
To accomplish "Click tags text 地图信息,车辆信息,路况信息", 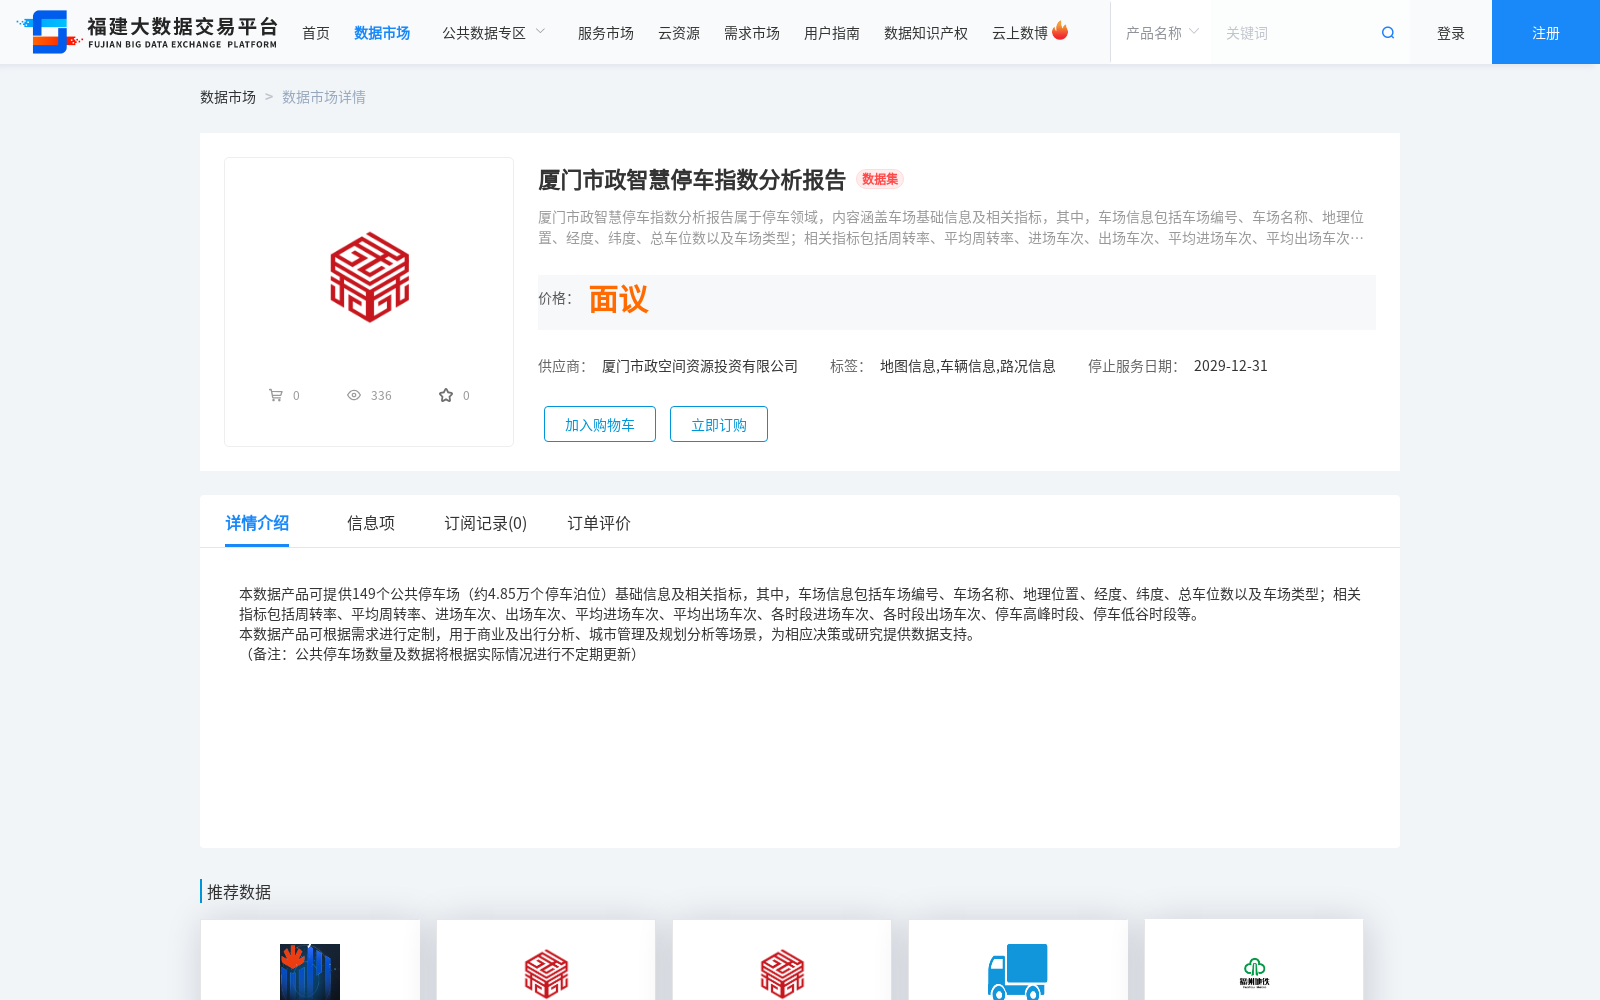I will (x=968, y=366).
